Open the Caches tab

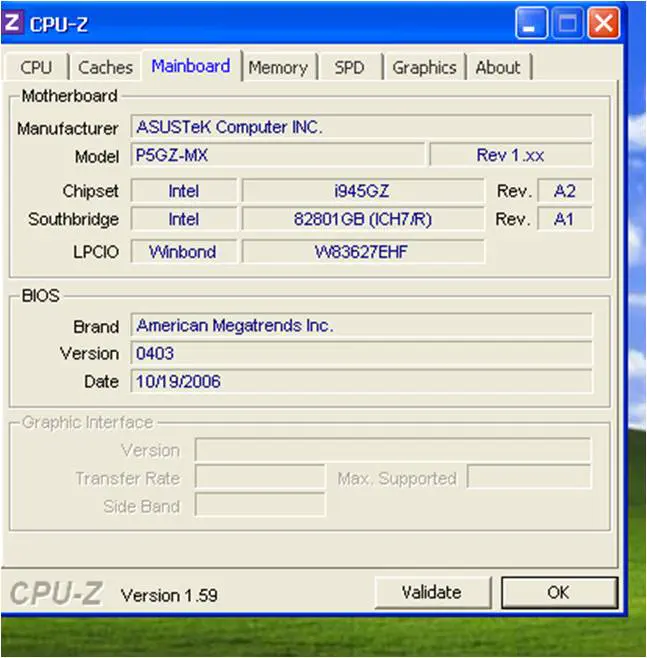click(x=105, y=68)
